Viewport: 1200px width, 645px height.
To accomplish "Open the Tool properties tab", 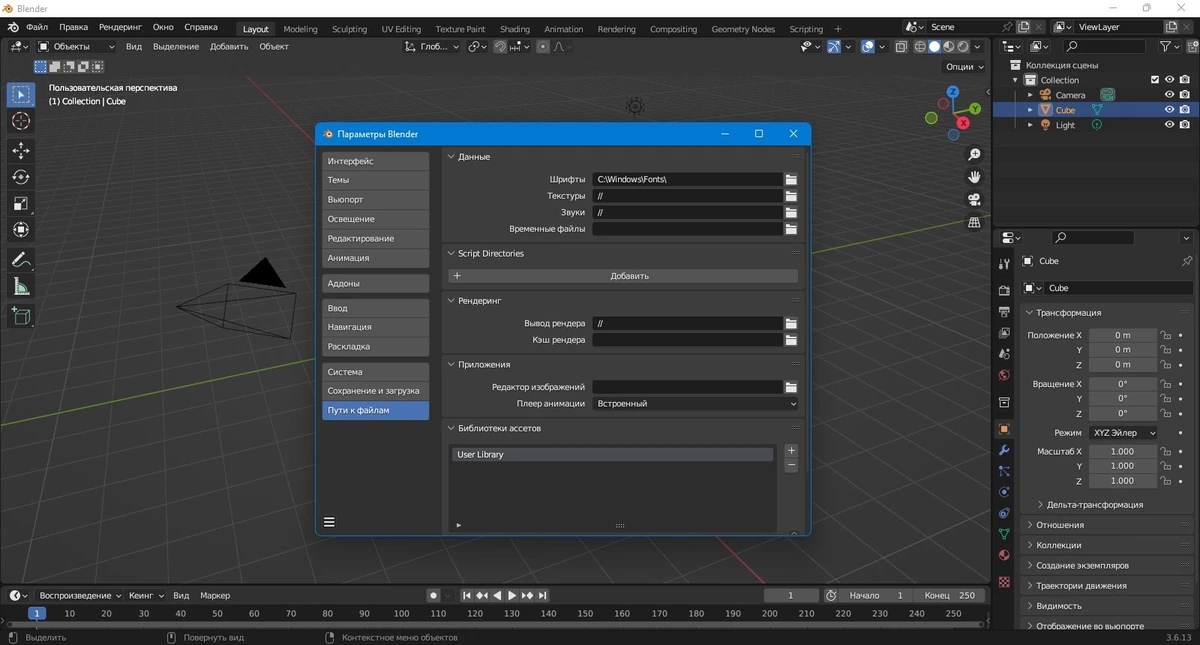I will tap(1004, 263).
